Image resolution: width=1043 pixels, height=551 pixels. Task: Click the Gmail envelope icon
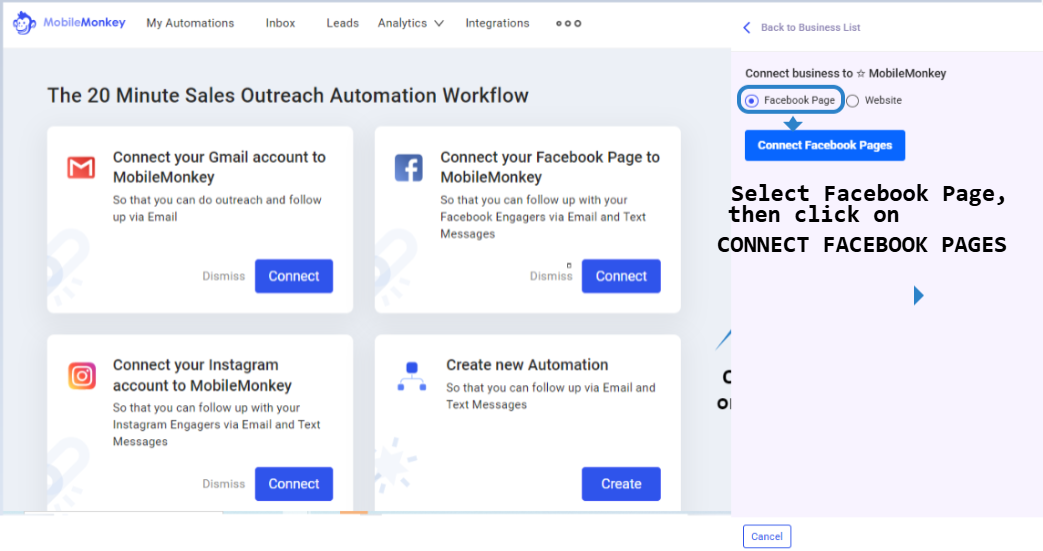pos(81,168)
